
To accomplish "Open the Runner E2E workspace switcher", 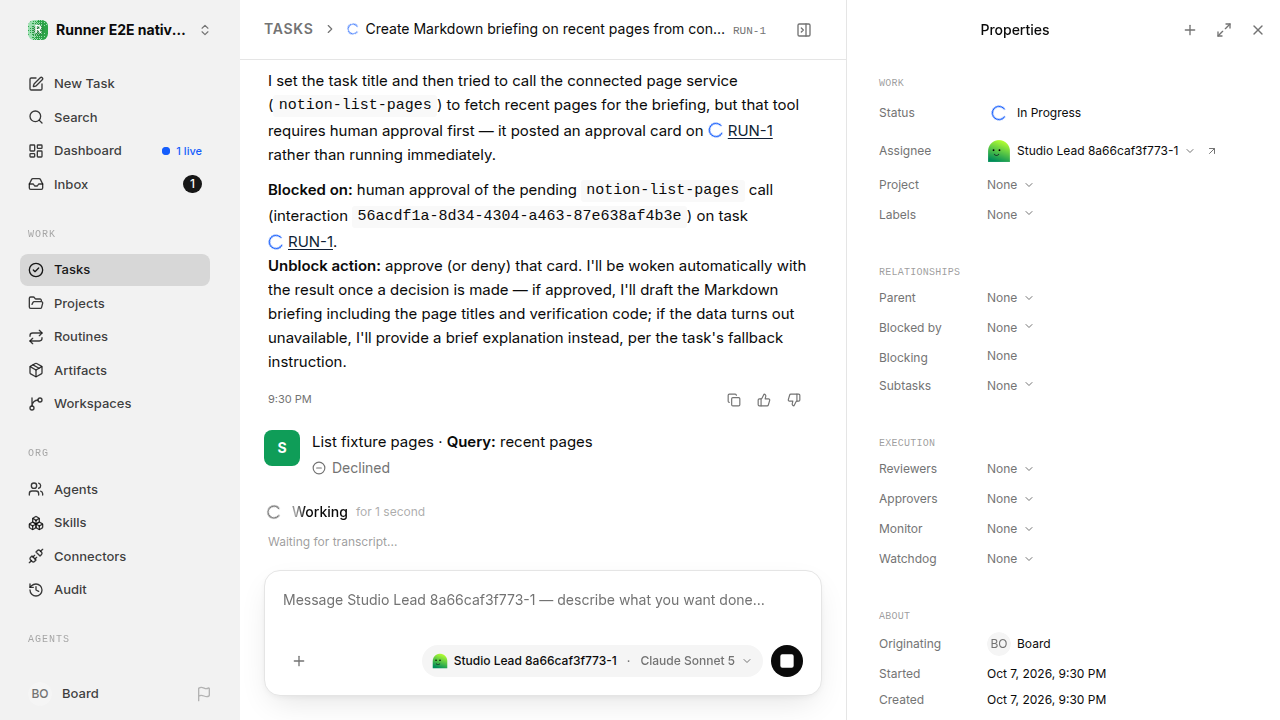I will 120,30.
